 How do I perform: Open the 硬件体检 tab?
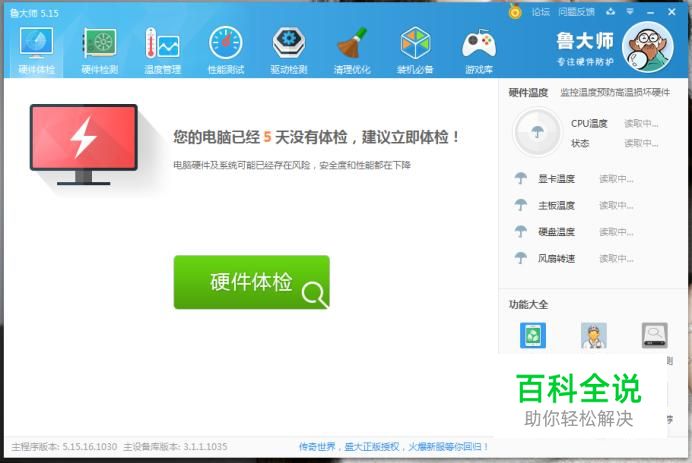click(x=36, y=51)
